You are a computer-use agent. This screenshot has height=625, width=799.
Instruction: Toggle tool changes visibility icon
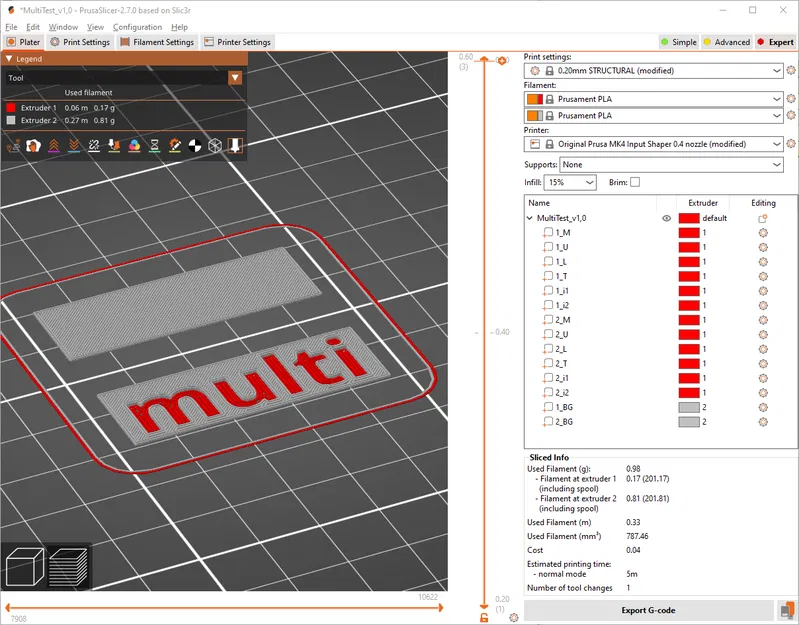(114, 146)
